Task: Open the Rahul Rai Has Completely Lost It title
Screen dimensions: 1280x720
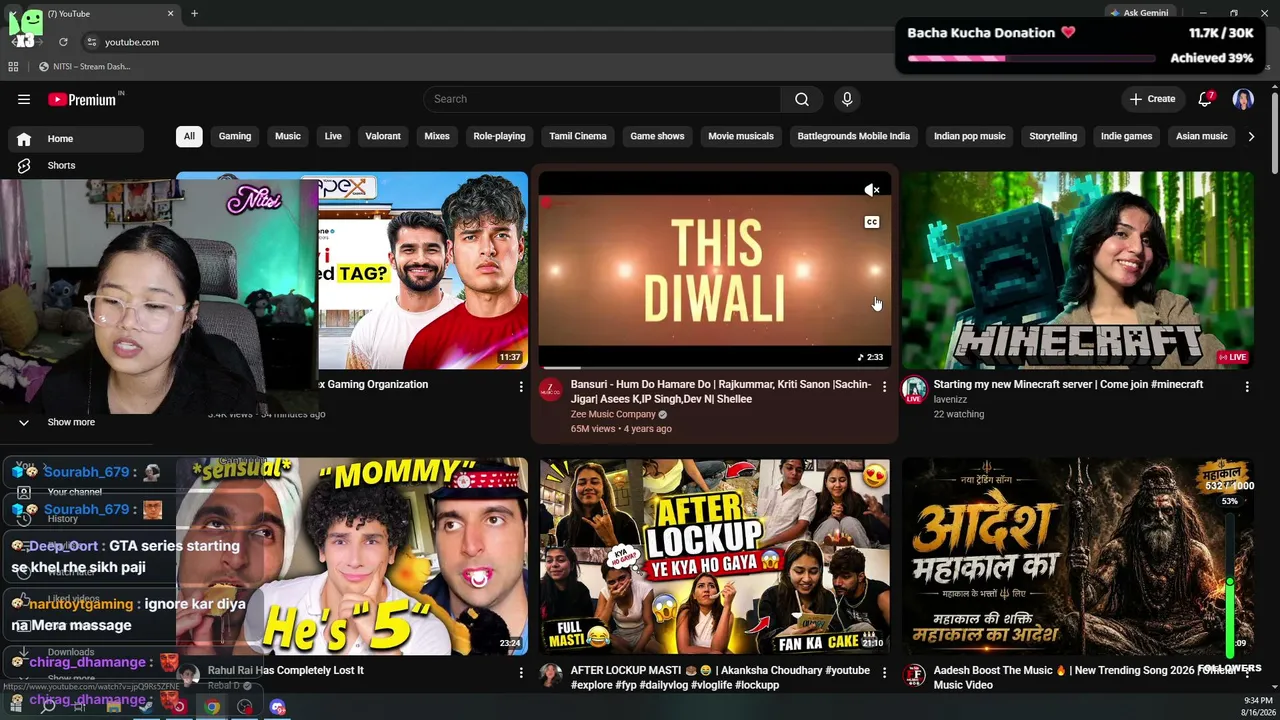Action: coord(286,670)
